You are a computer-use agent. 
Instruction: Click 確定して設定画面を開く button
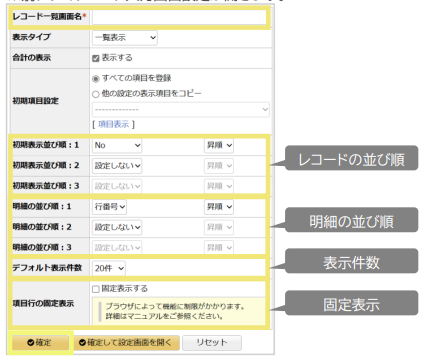pos(126,342)
